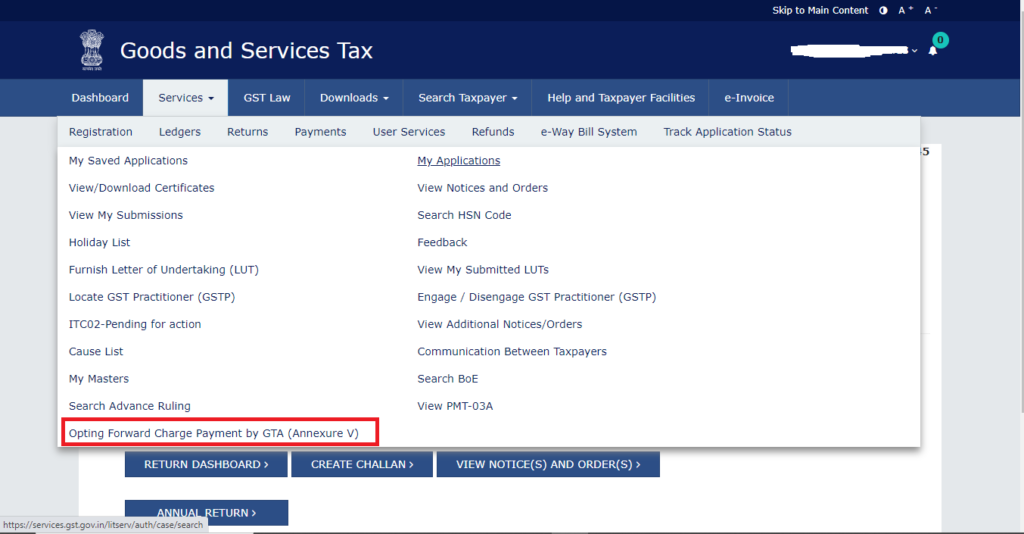
Task: Increase font size with A+
Action: click(905, 10)
